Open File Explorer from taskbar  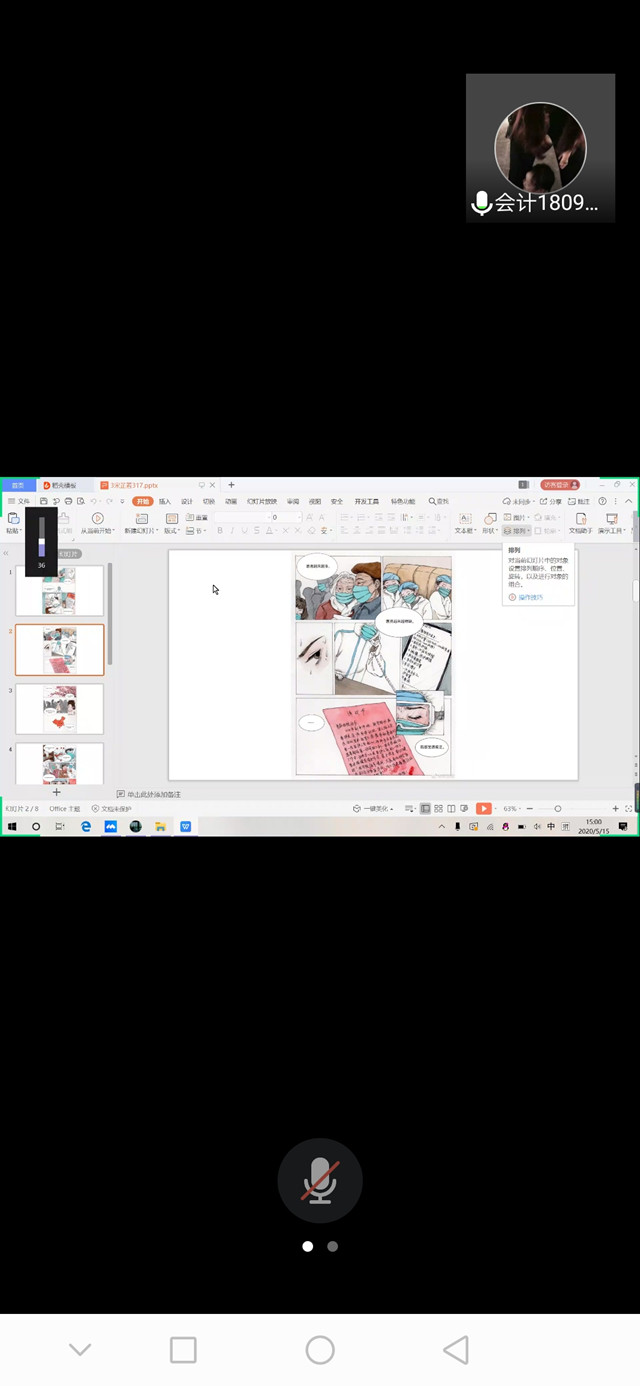[160, 826]
